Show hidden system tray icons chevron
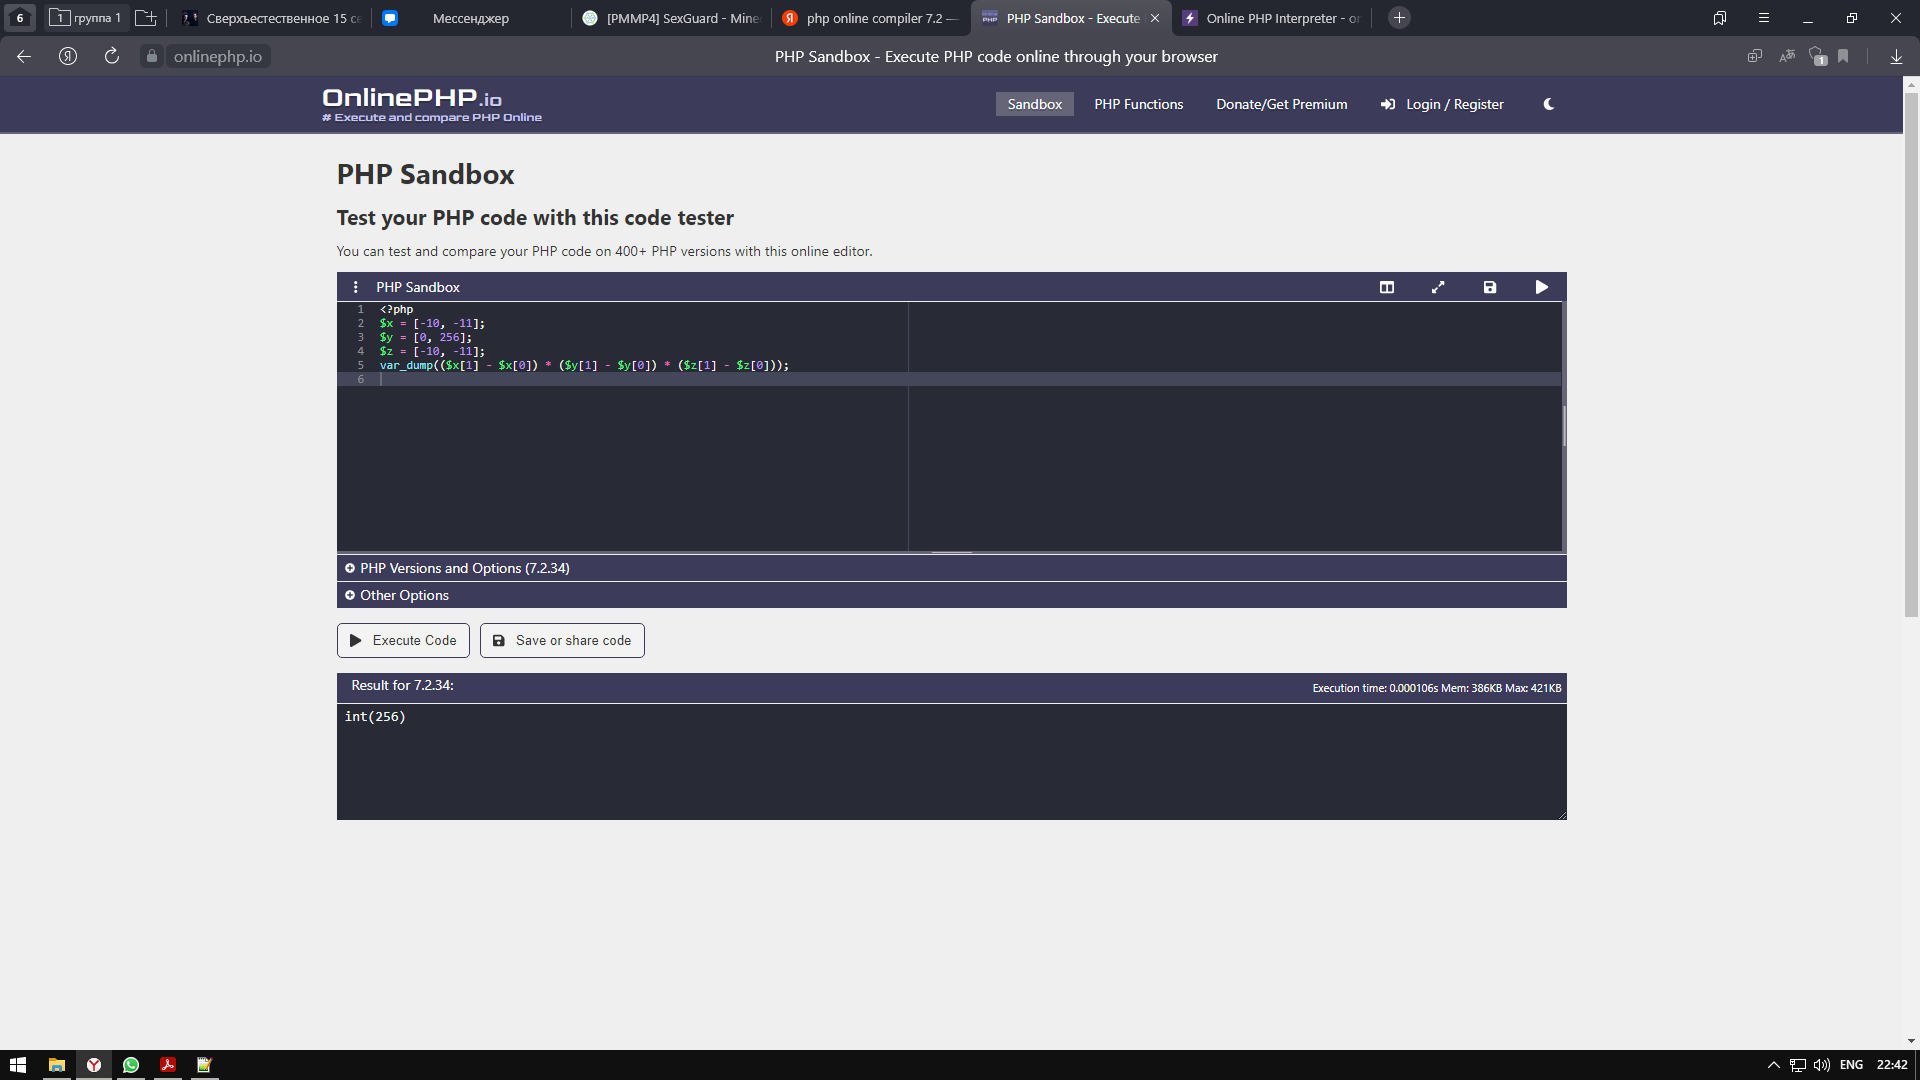Screen dimensions: 1920x1080 pyautogui.click(x=1773, y=1065)
